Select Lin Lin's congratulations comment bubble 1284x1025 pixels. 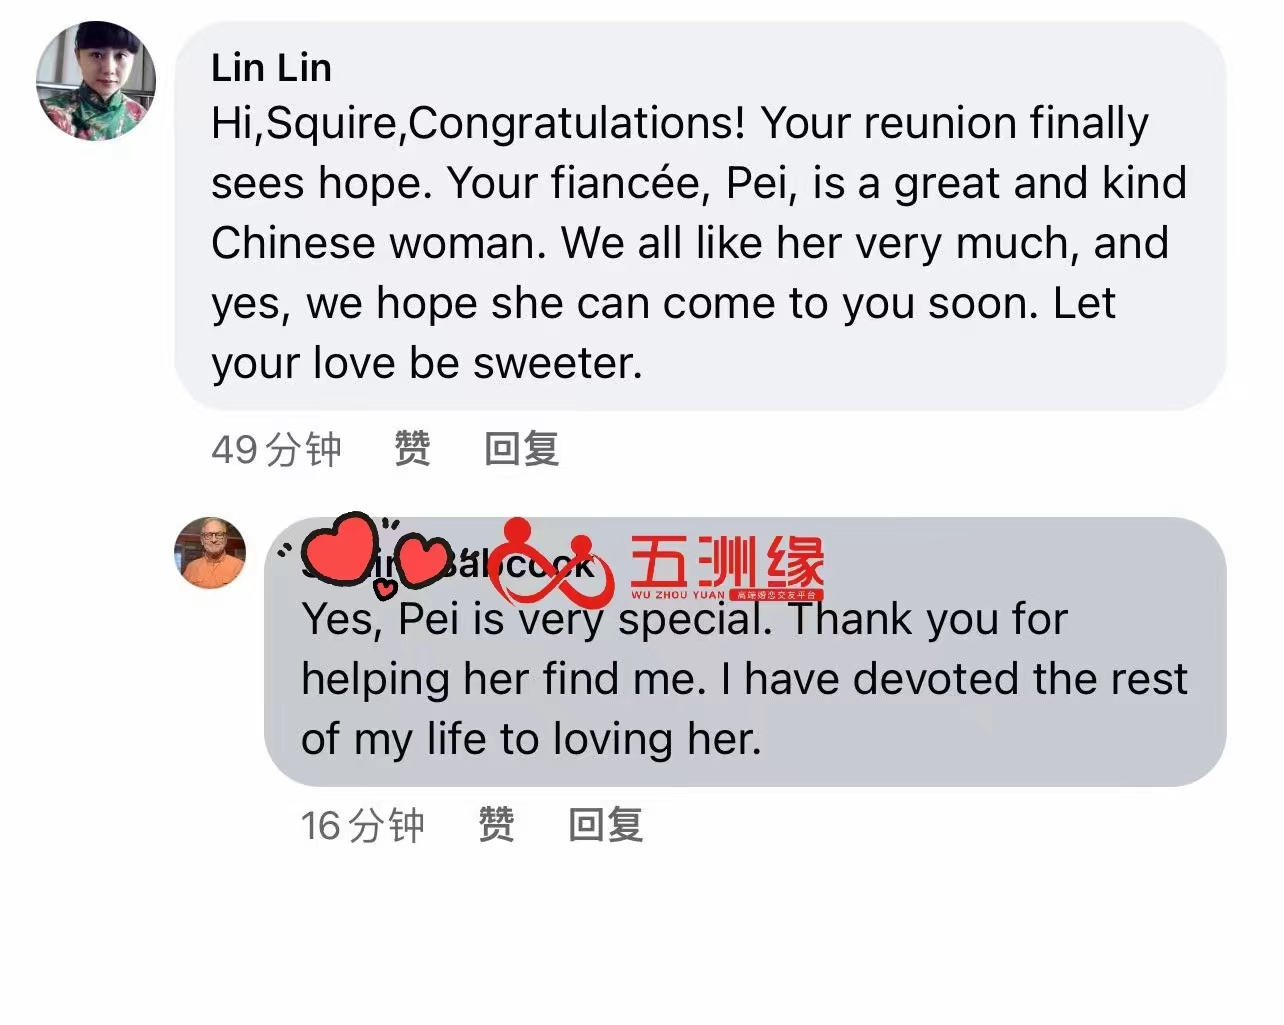coord(700,216)
